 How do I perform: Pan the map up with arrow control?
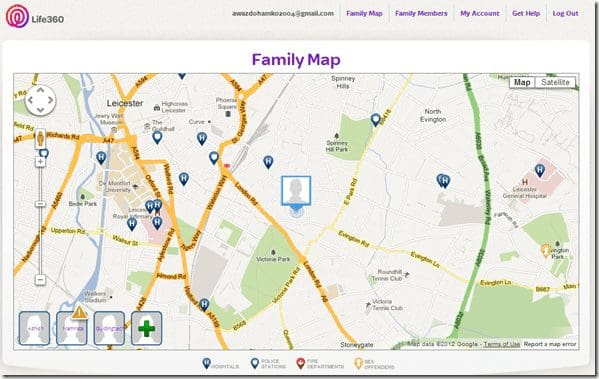point(40,91)
